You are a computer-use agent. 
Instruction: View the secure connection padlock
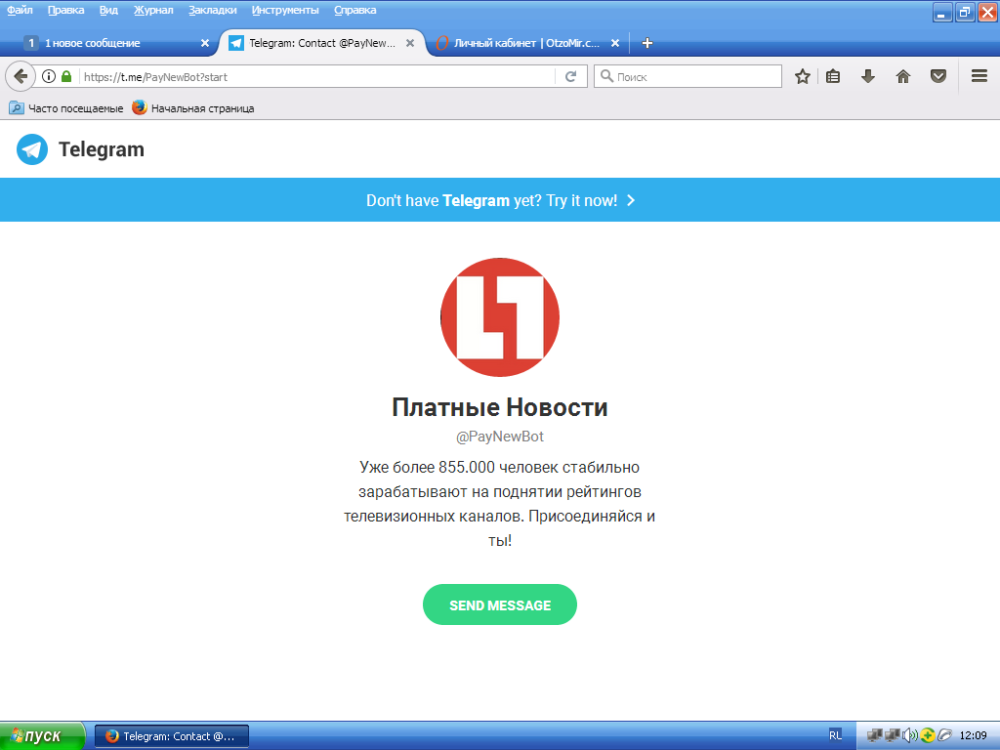66,77
